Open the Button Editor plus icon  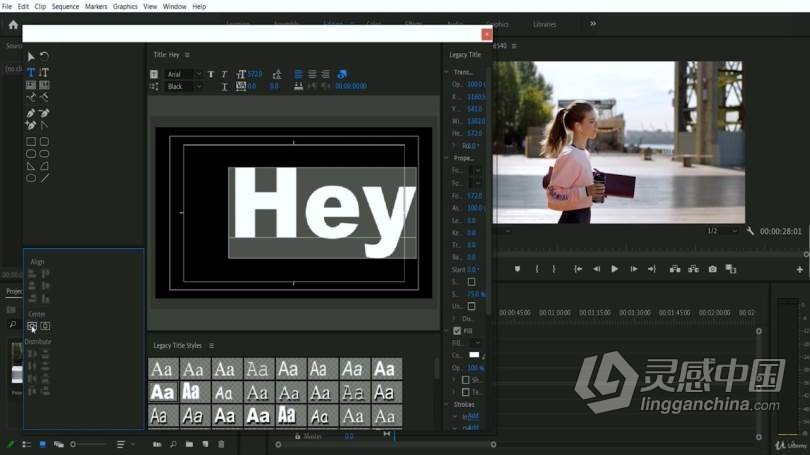click(800, 269)
